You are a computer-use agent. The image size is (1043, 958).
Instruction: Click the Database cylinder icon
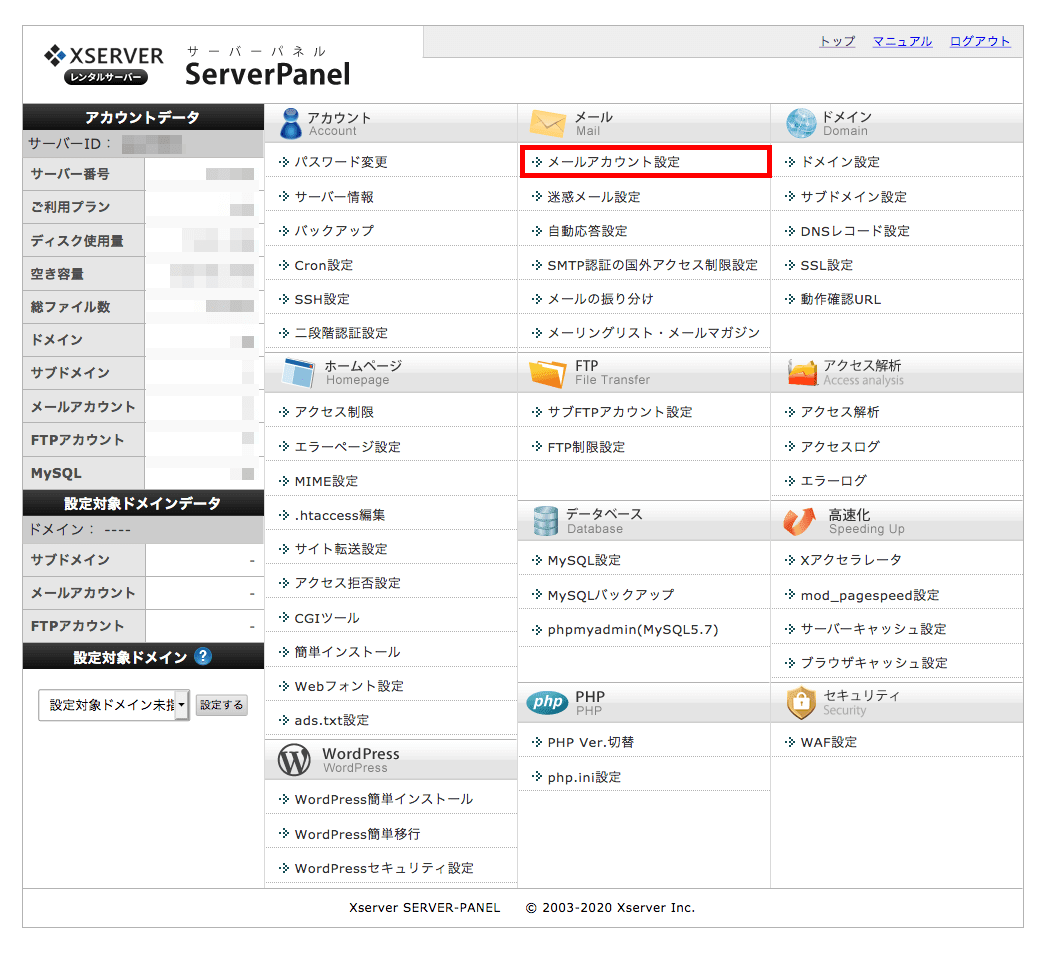[x=546, y=521]
